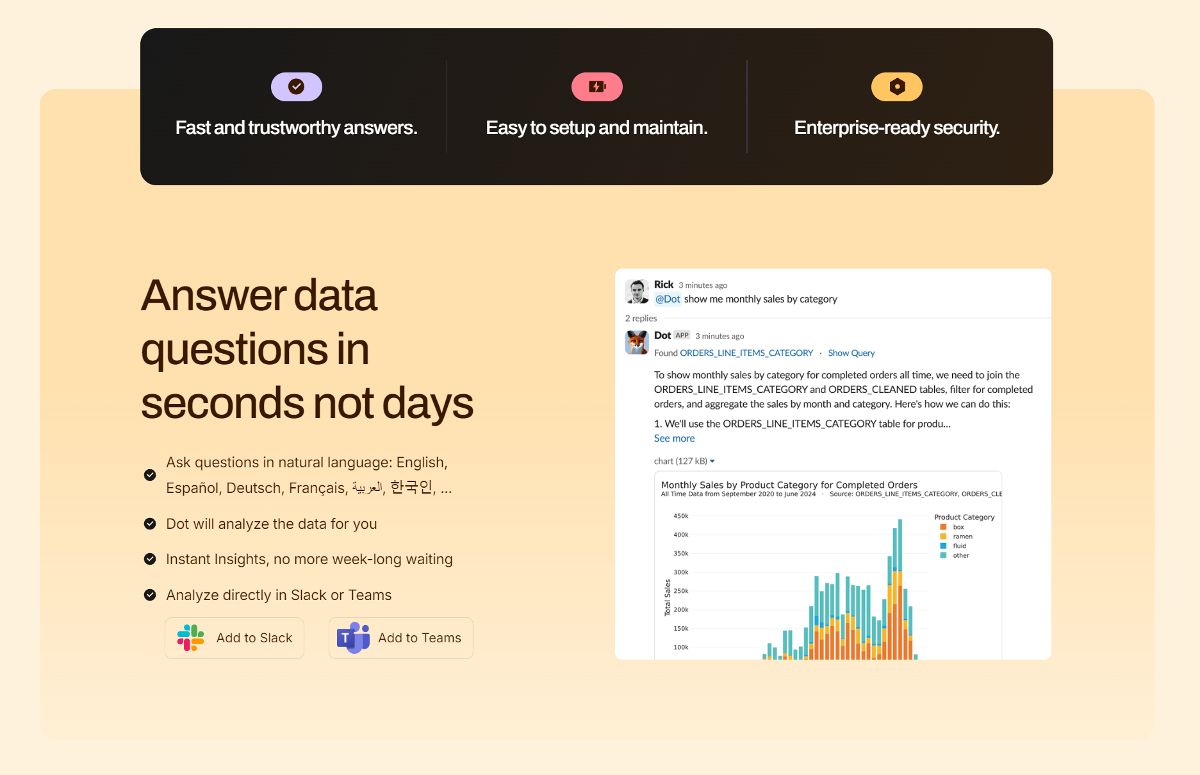This screenshot has height=775, width=1200.
Task: Open the ORDERS_LINE_ITEMS_CATEGORY link
Action: [745, 353]
